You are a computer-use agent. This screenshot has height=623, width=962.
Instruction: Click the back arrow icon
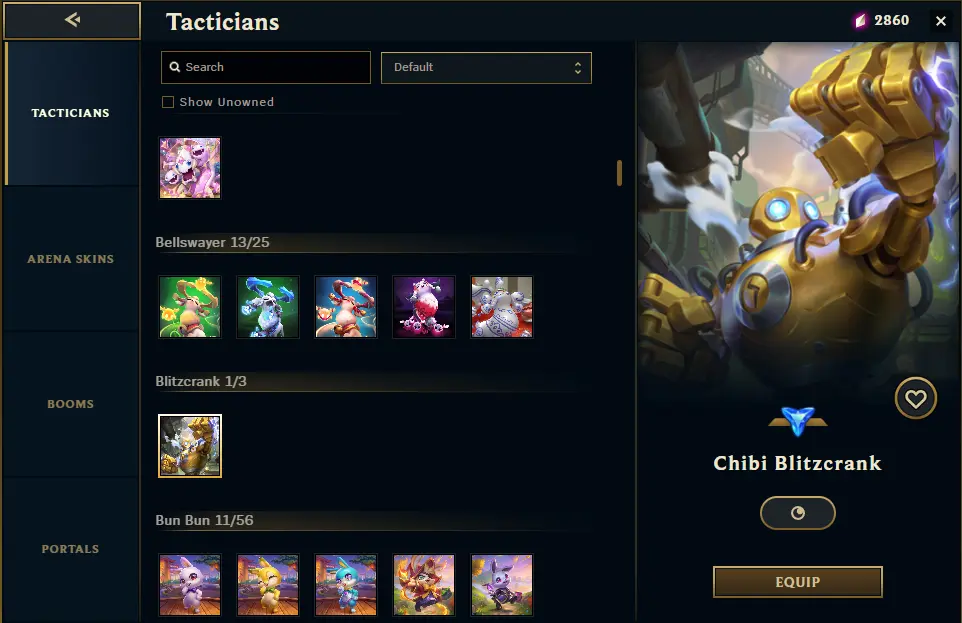tap(72, 20)
